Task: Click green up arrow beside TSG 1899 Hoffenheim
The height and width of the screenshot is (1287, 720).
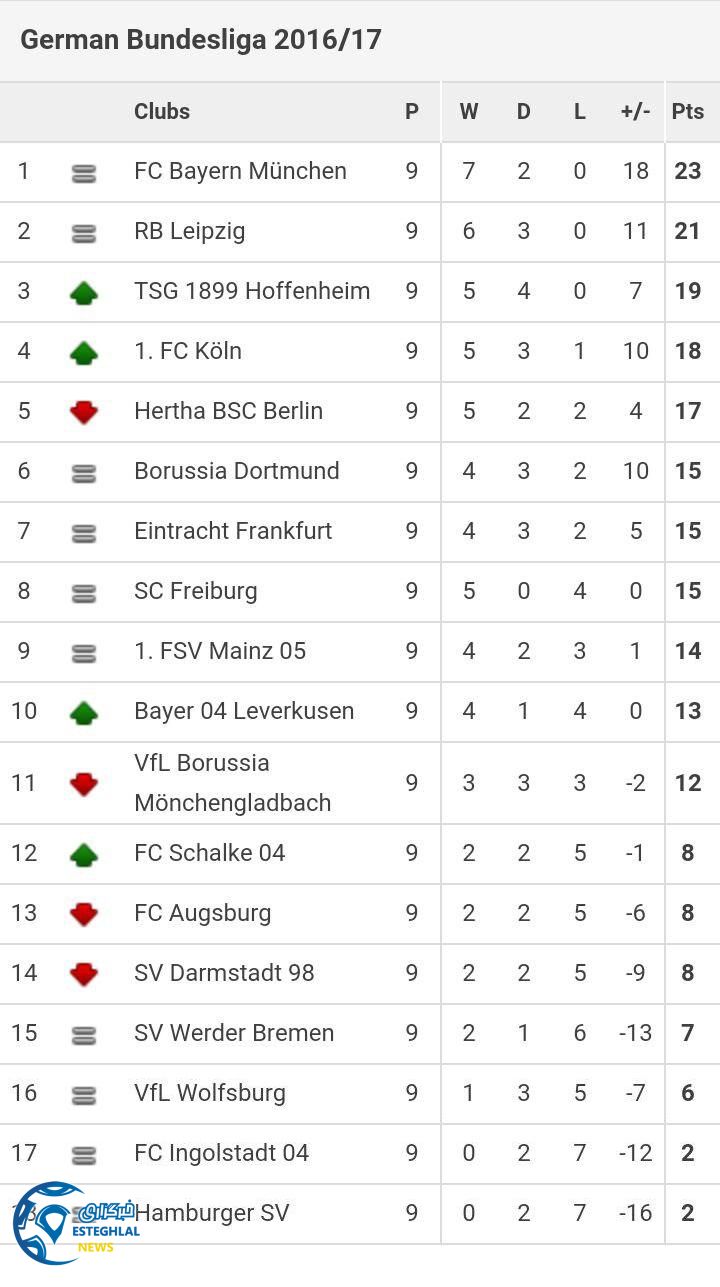Action: (x=84, y=292)
